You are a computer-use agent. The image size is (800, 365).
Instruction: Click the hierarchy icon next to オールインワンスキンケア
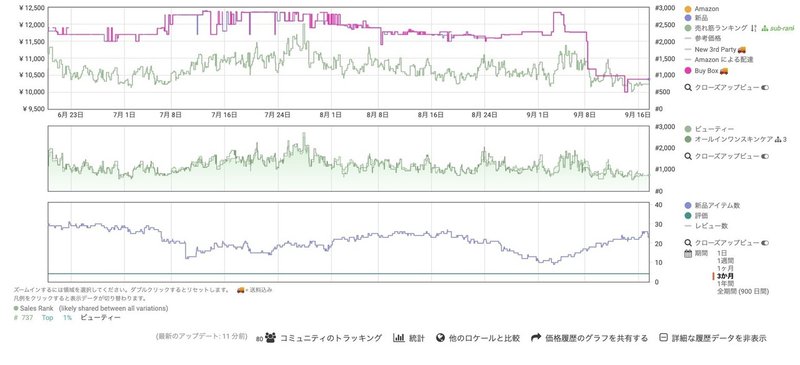click(778, 139)
